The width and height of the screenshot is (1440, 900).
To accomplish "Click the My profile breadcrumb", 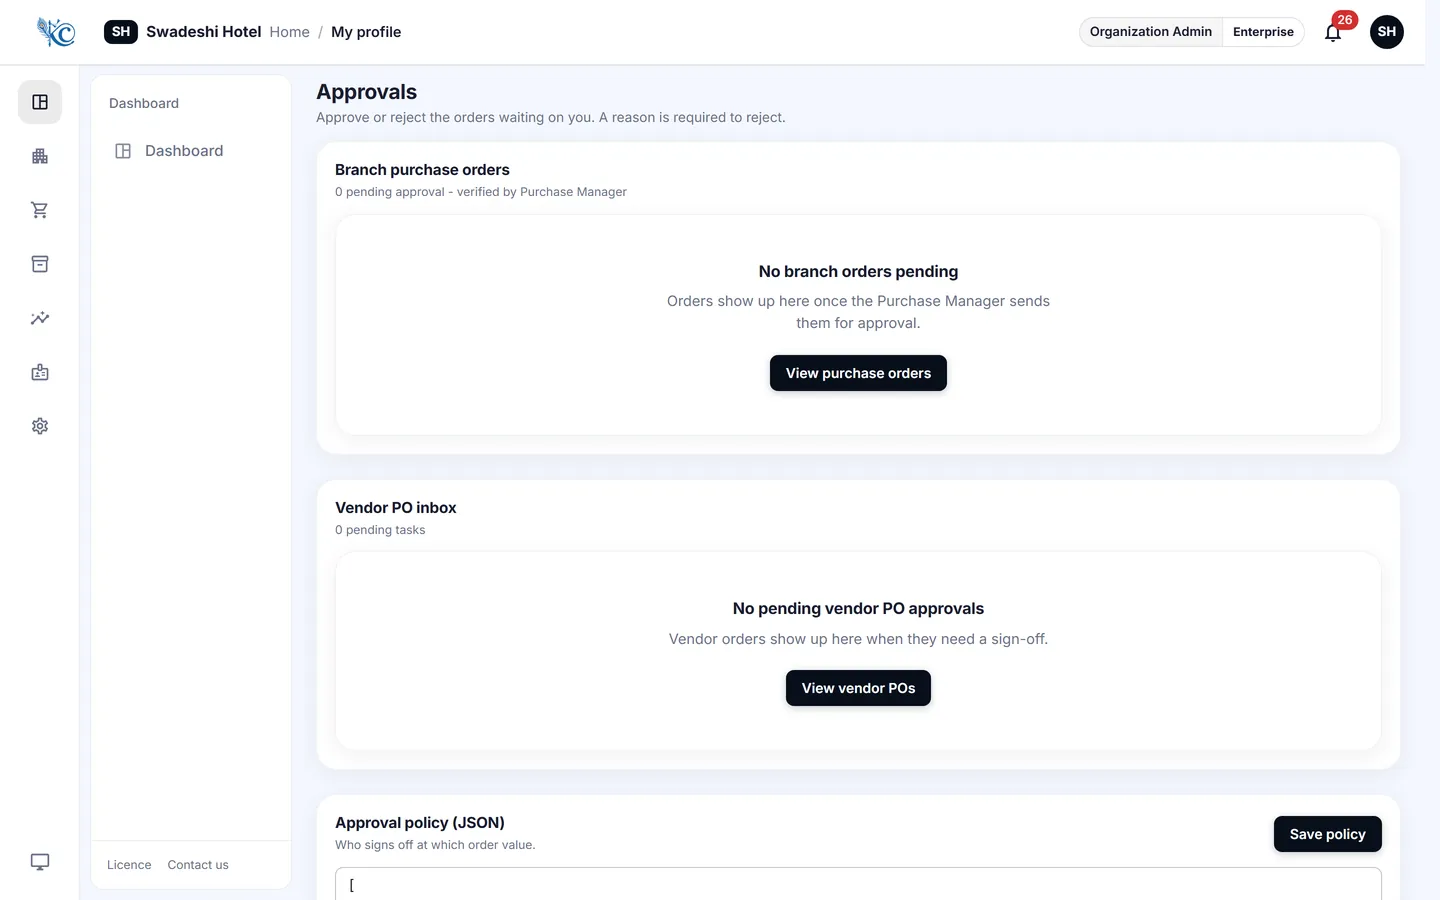I will click(x=366, y=32).
